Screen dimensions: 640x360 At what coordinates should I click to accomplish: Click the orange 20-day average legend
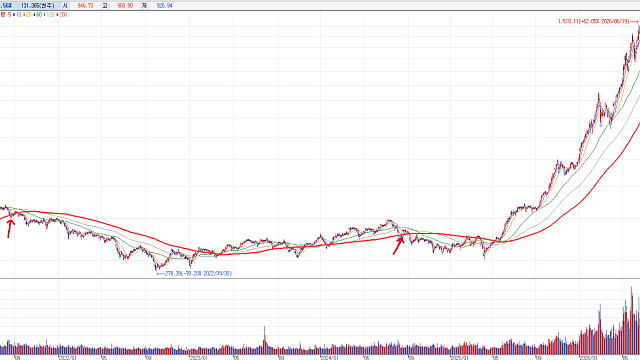[x=28, y=15]
